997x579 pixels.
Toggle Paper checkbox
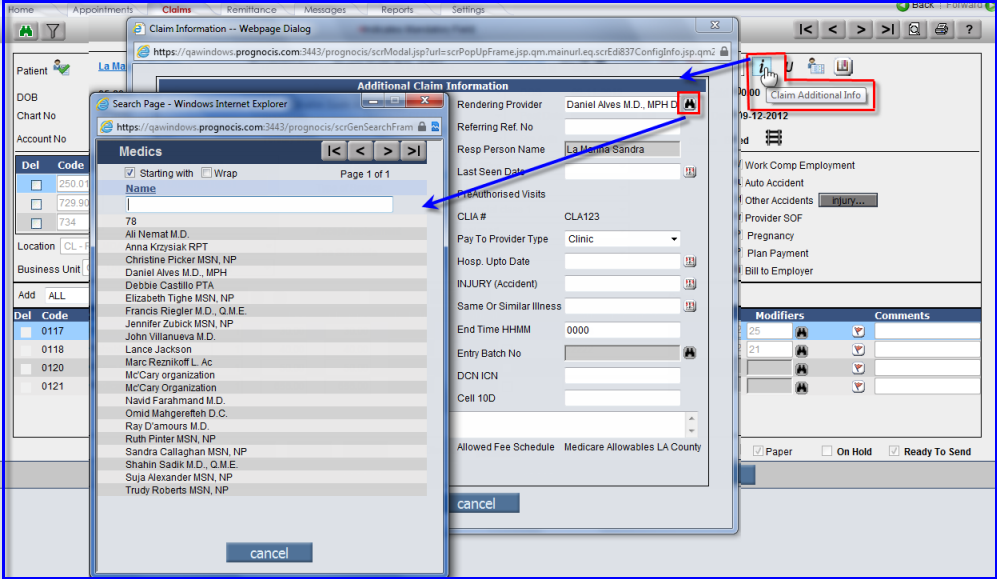758,451
